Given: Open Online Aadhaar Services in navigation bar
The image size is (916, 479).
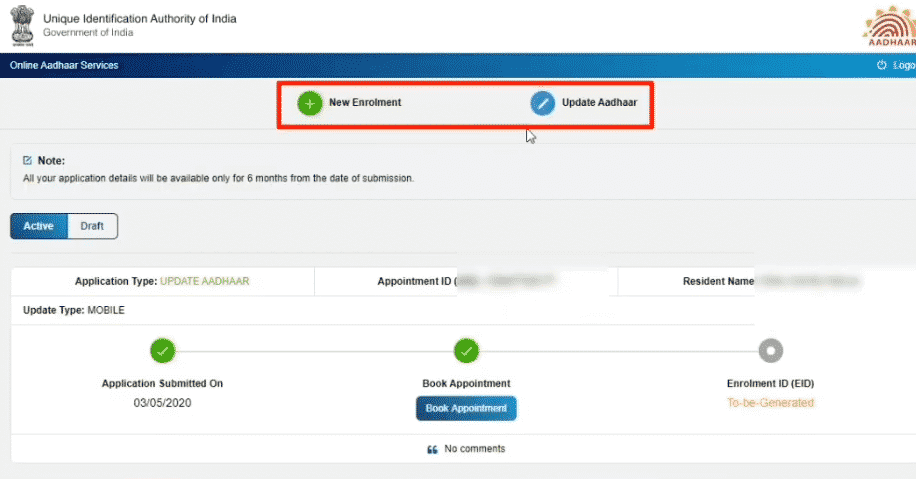Looking at the screenshot, I should pyautogui.click(x=64, y=66).
